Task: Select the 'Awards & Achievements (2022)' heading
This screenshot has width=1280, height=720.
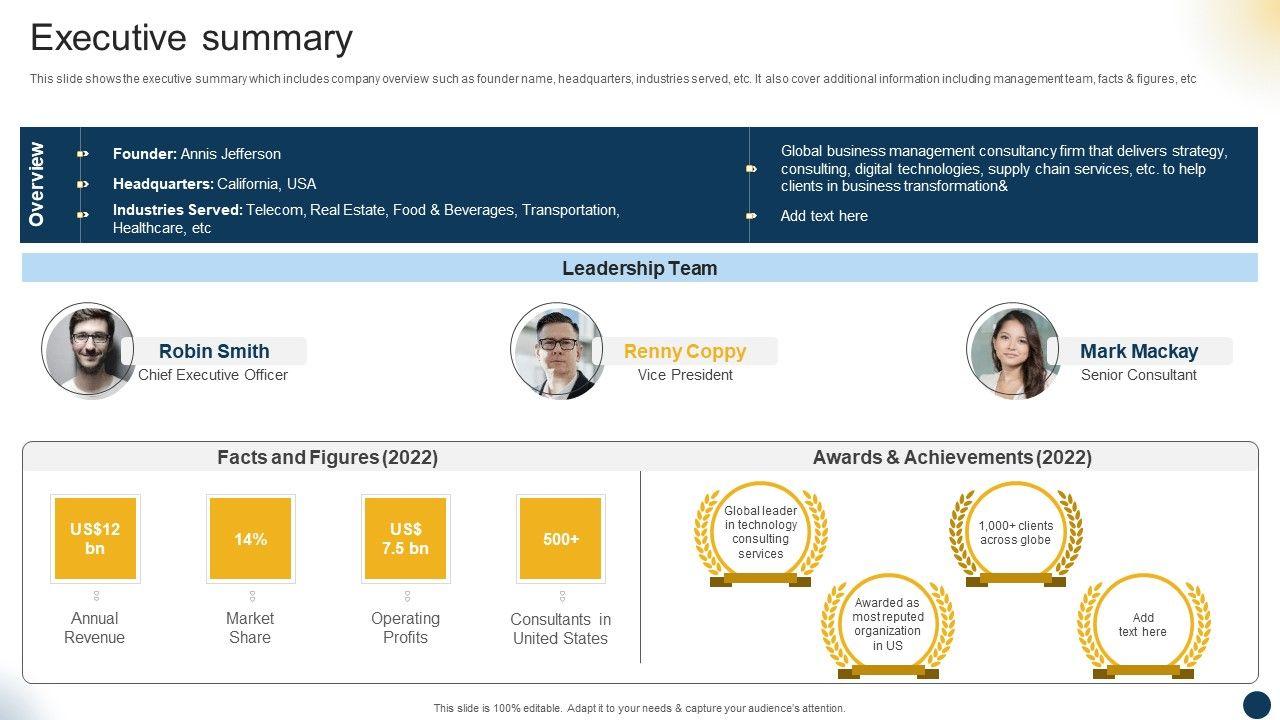Action: pos(952,457)
